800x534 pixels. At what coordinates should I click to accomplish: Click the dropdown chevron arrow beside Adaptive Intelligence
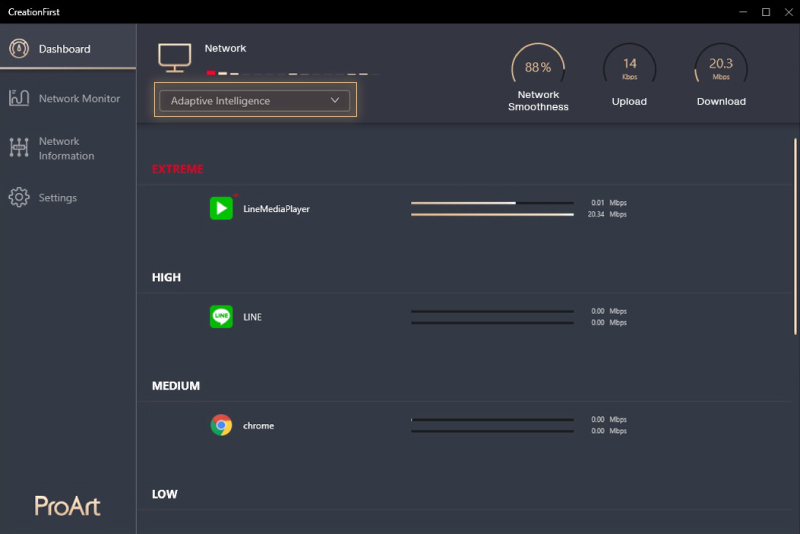click(x=335, y=101)
